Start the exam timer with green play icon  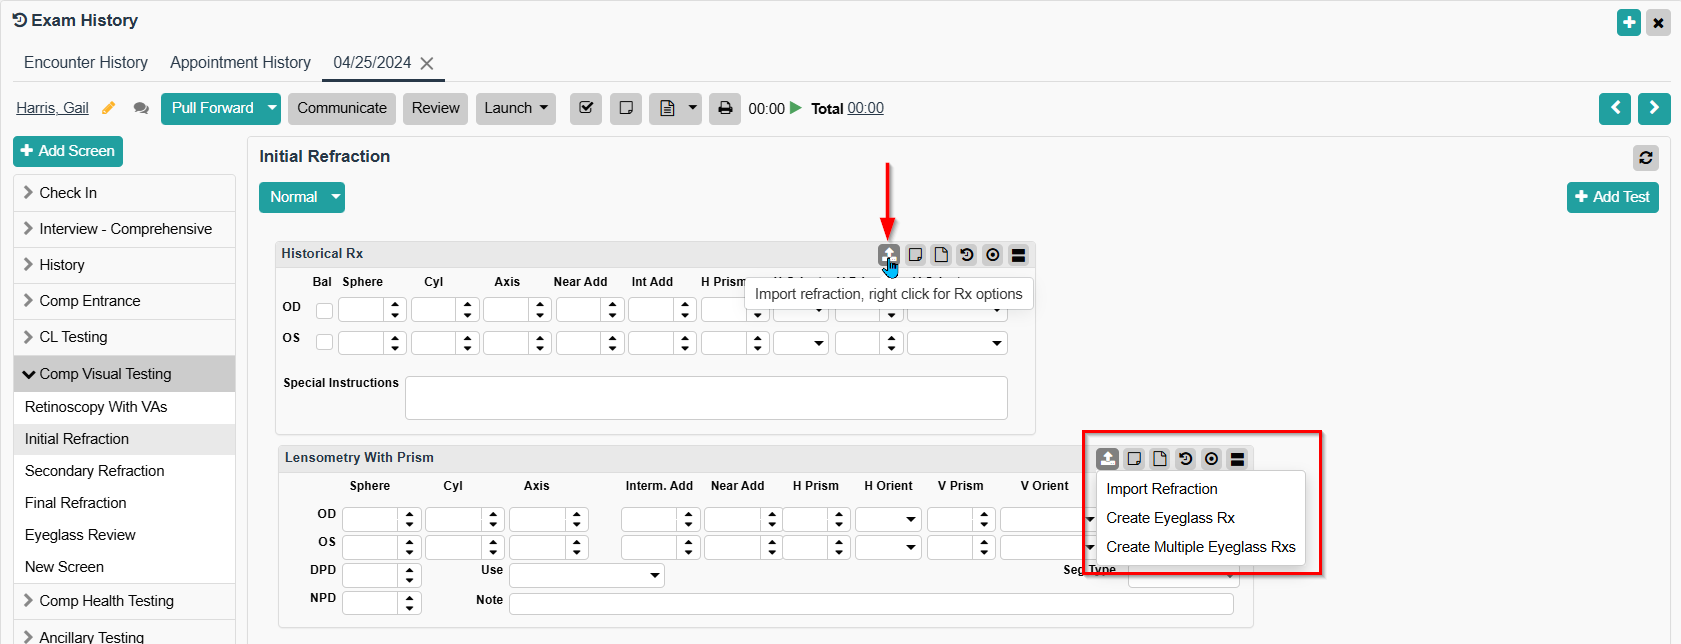796,108
